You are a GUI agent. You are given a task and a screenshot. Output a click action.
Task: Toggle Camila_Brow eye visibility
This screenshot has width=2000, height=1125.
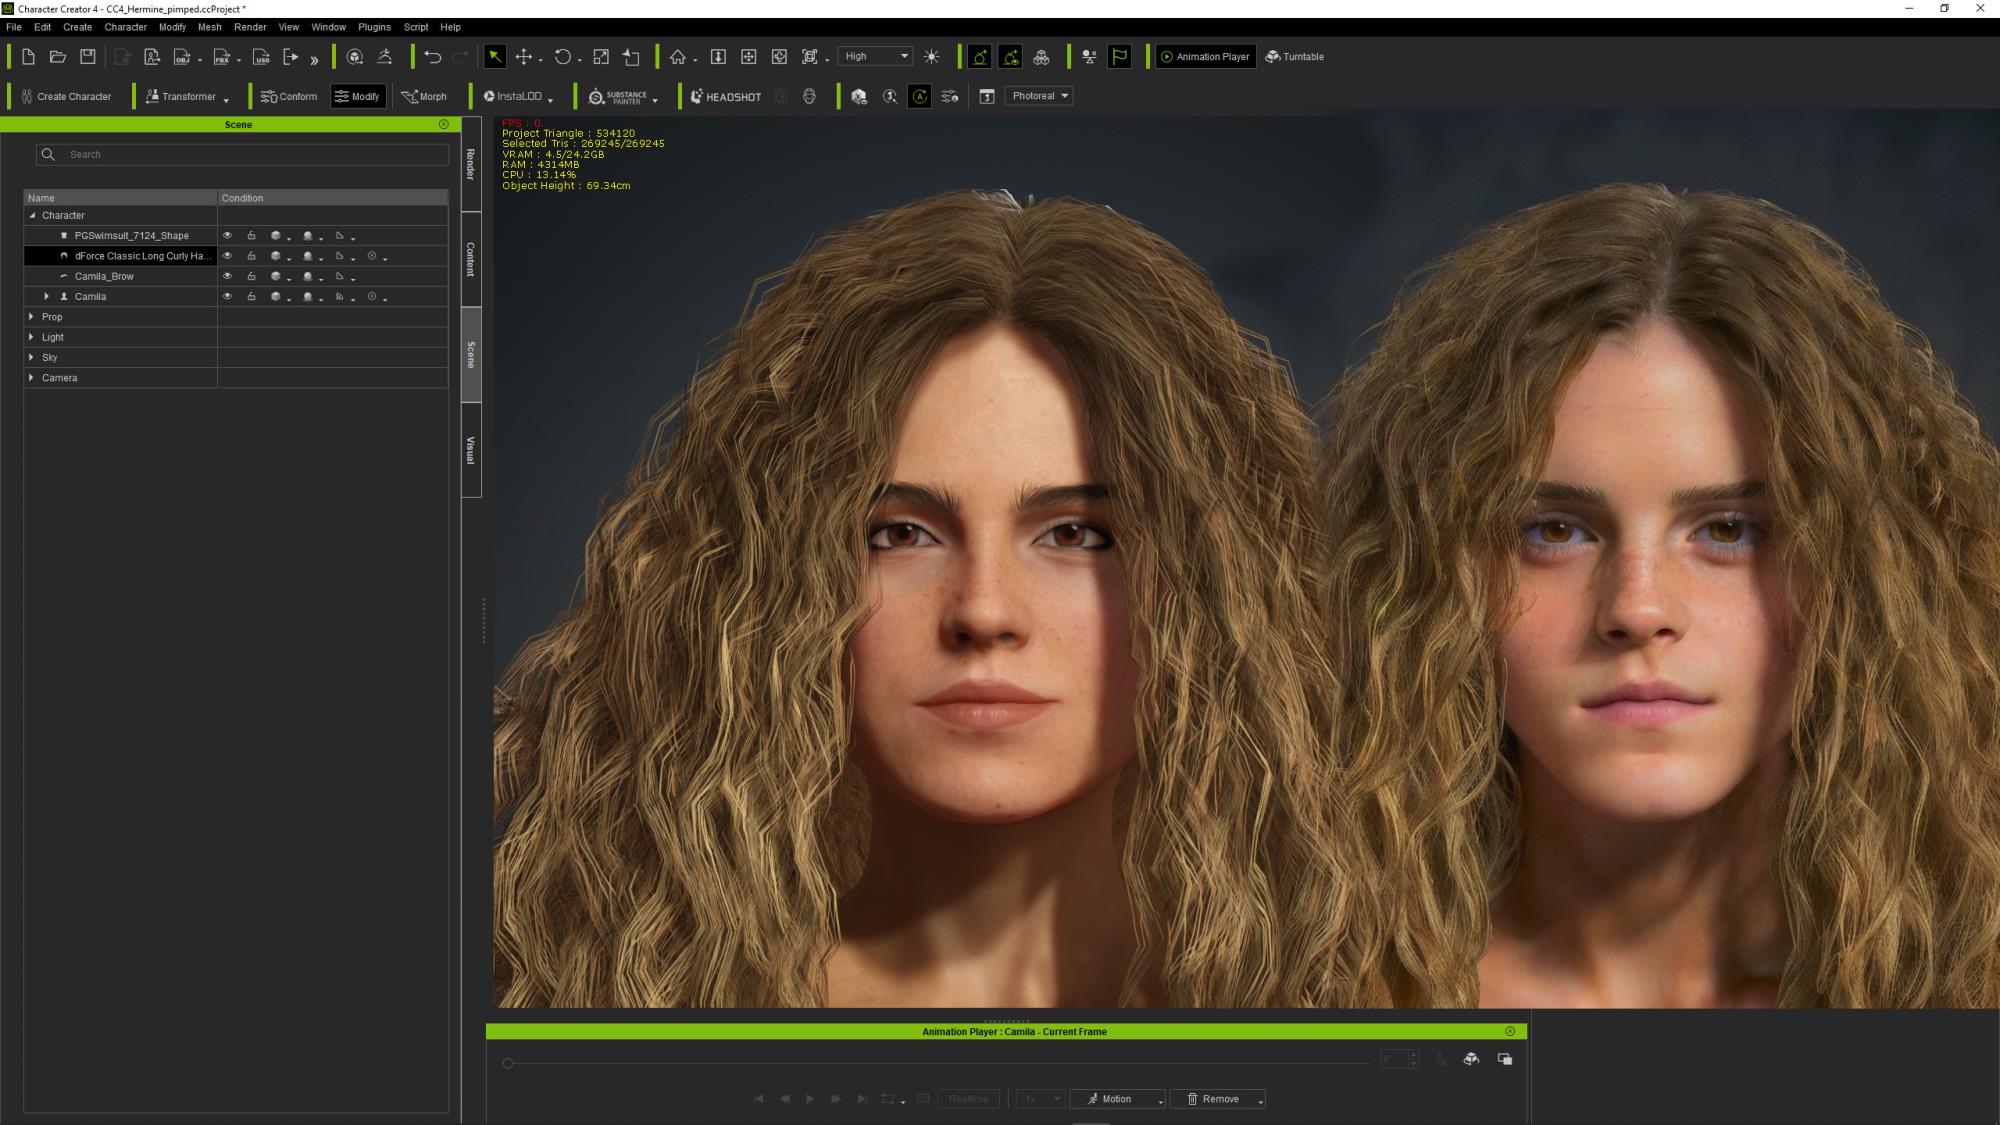click(x=227, y=276)
